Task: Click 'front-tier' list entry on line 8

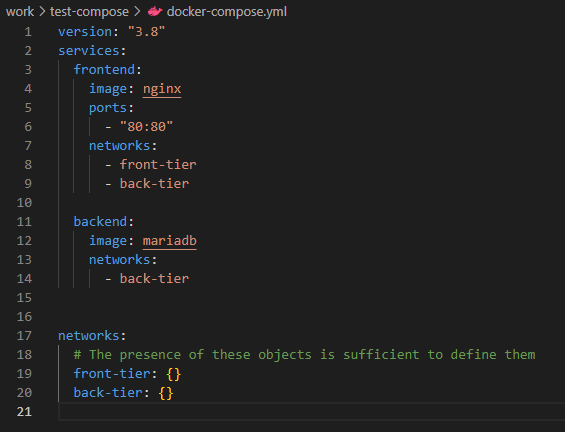Action: coord(158,165)
